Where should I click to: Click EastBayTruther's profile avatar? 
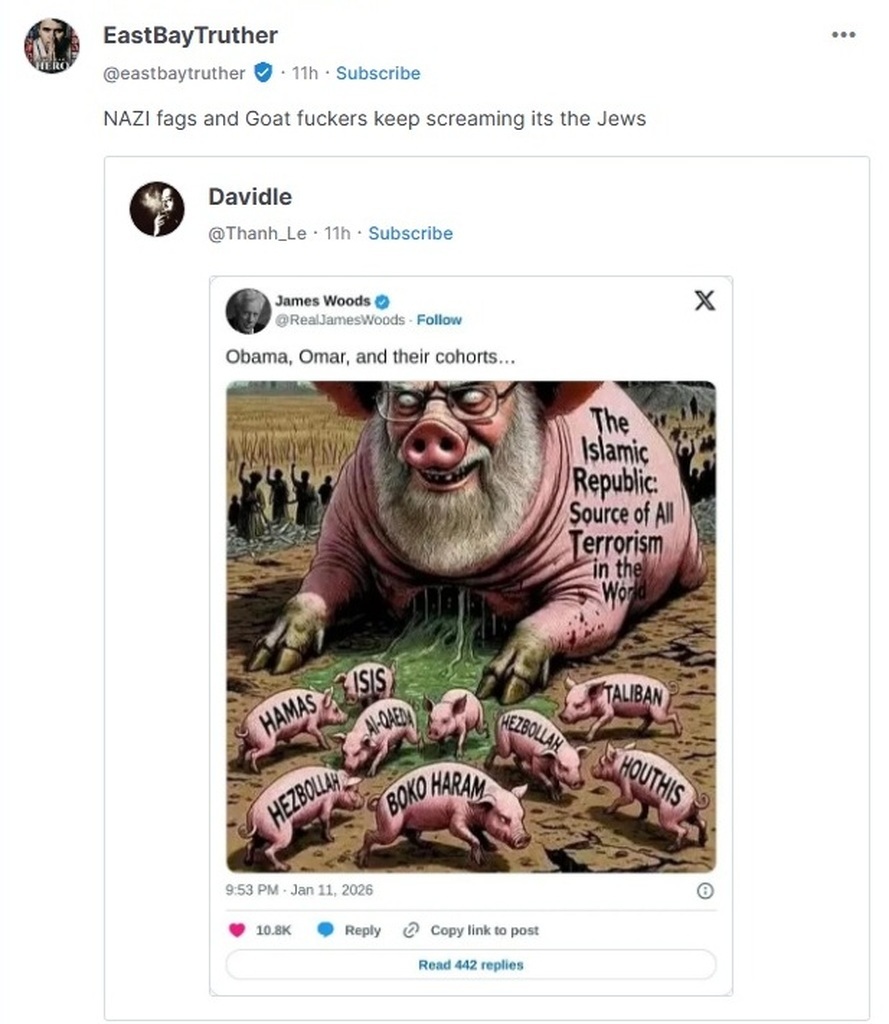[51, 45]
